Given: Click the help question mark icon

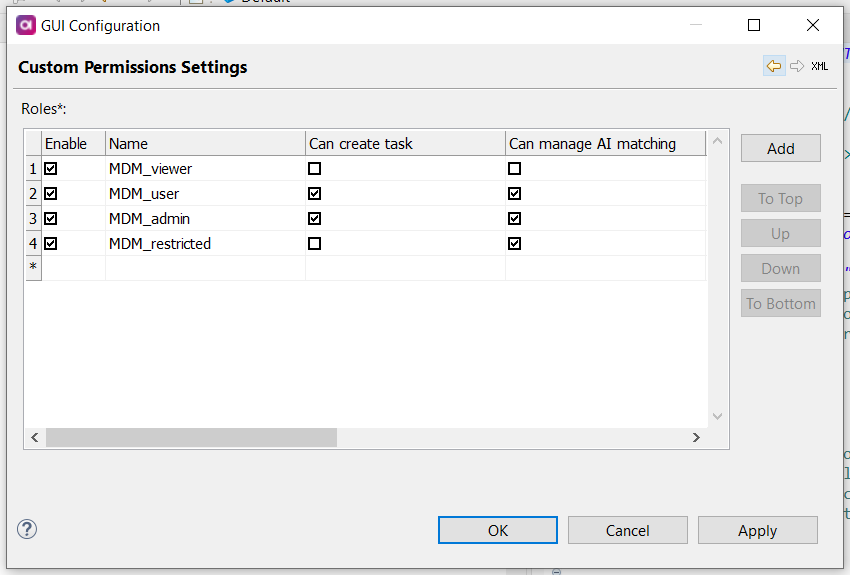Looking at the screenshot, I should click(x=27, y=529).
